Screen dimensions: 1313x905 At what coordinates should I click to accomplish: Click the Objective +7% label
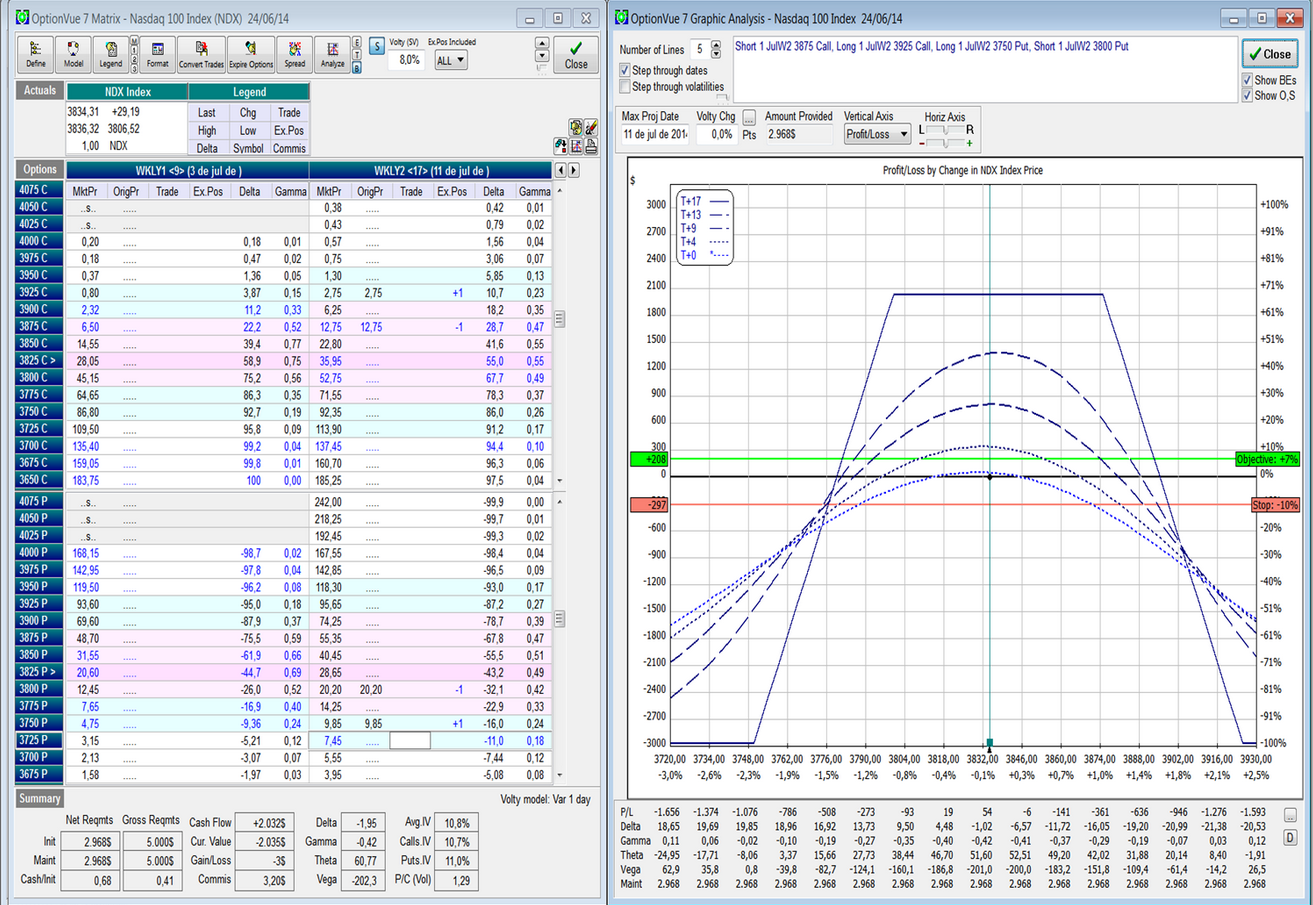(1266, 458)
